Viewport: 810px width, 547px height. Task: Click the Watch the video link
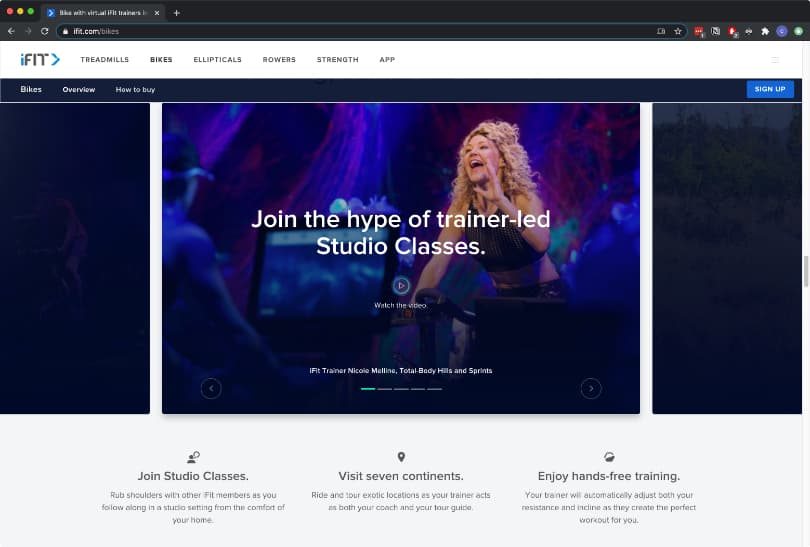point(400,305)
